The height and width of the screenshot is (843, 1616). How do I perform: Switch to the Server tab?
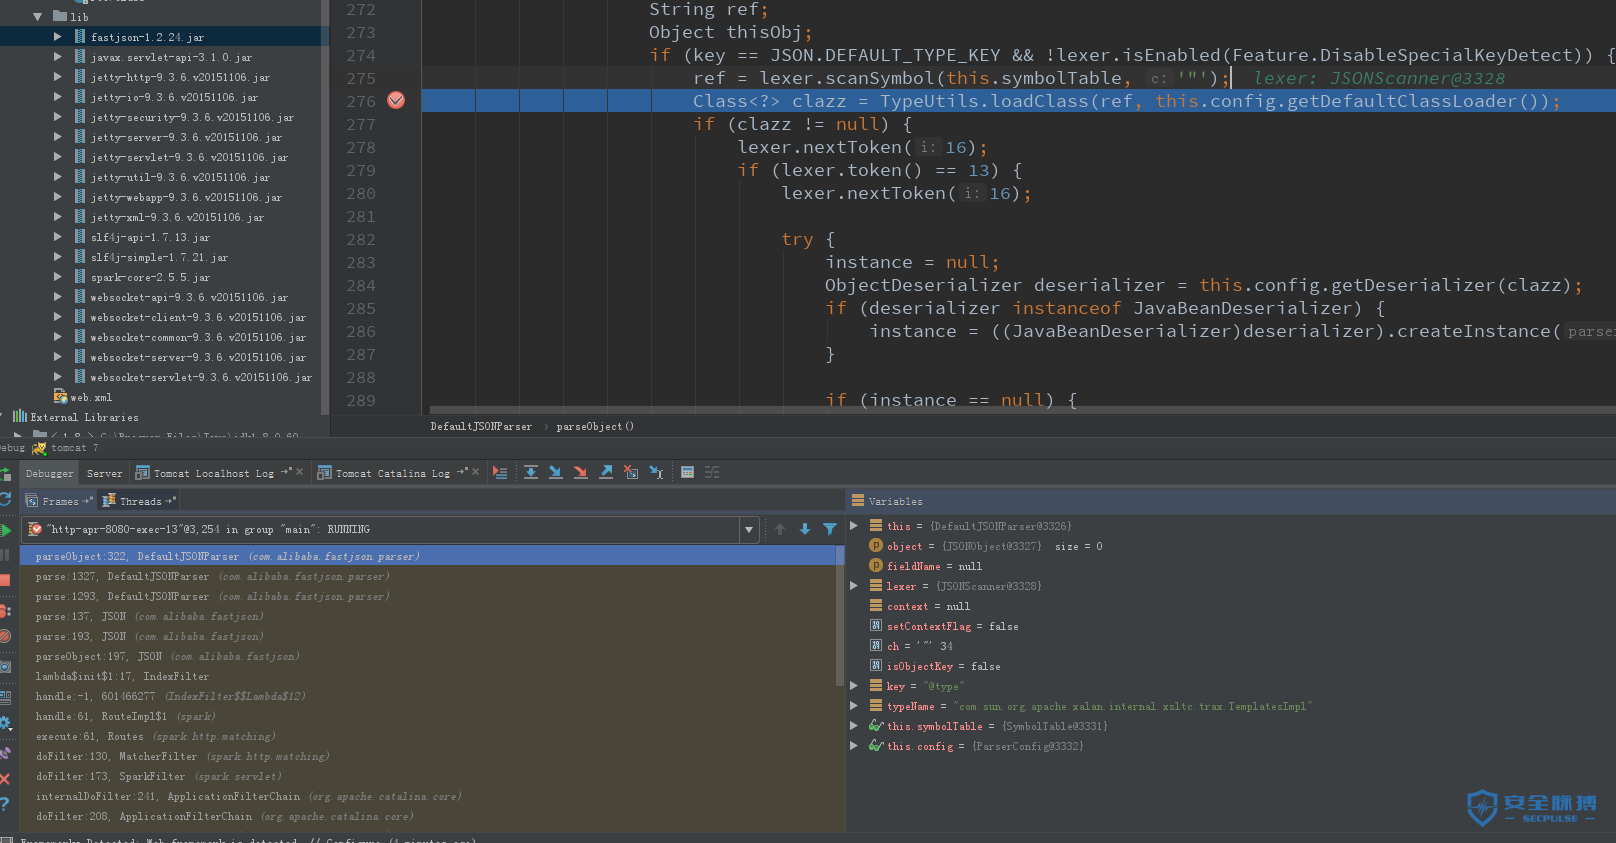pyautogui.click(x=104, y=473)
